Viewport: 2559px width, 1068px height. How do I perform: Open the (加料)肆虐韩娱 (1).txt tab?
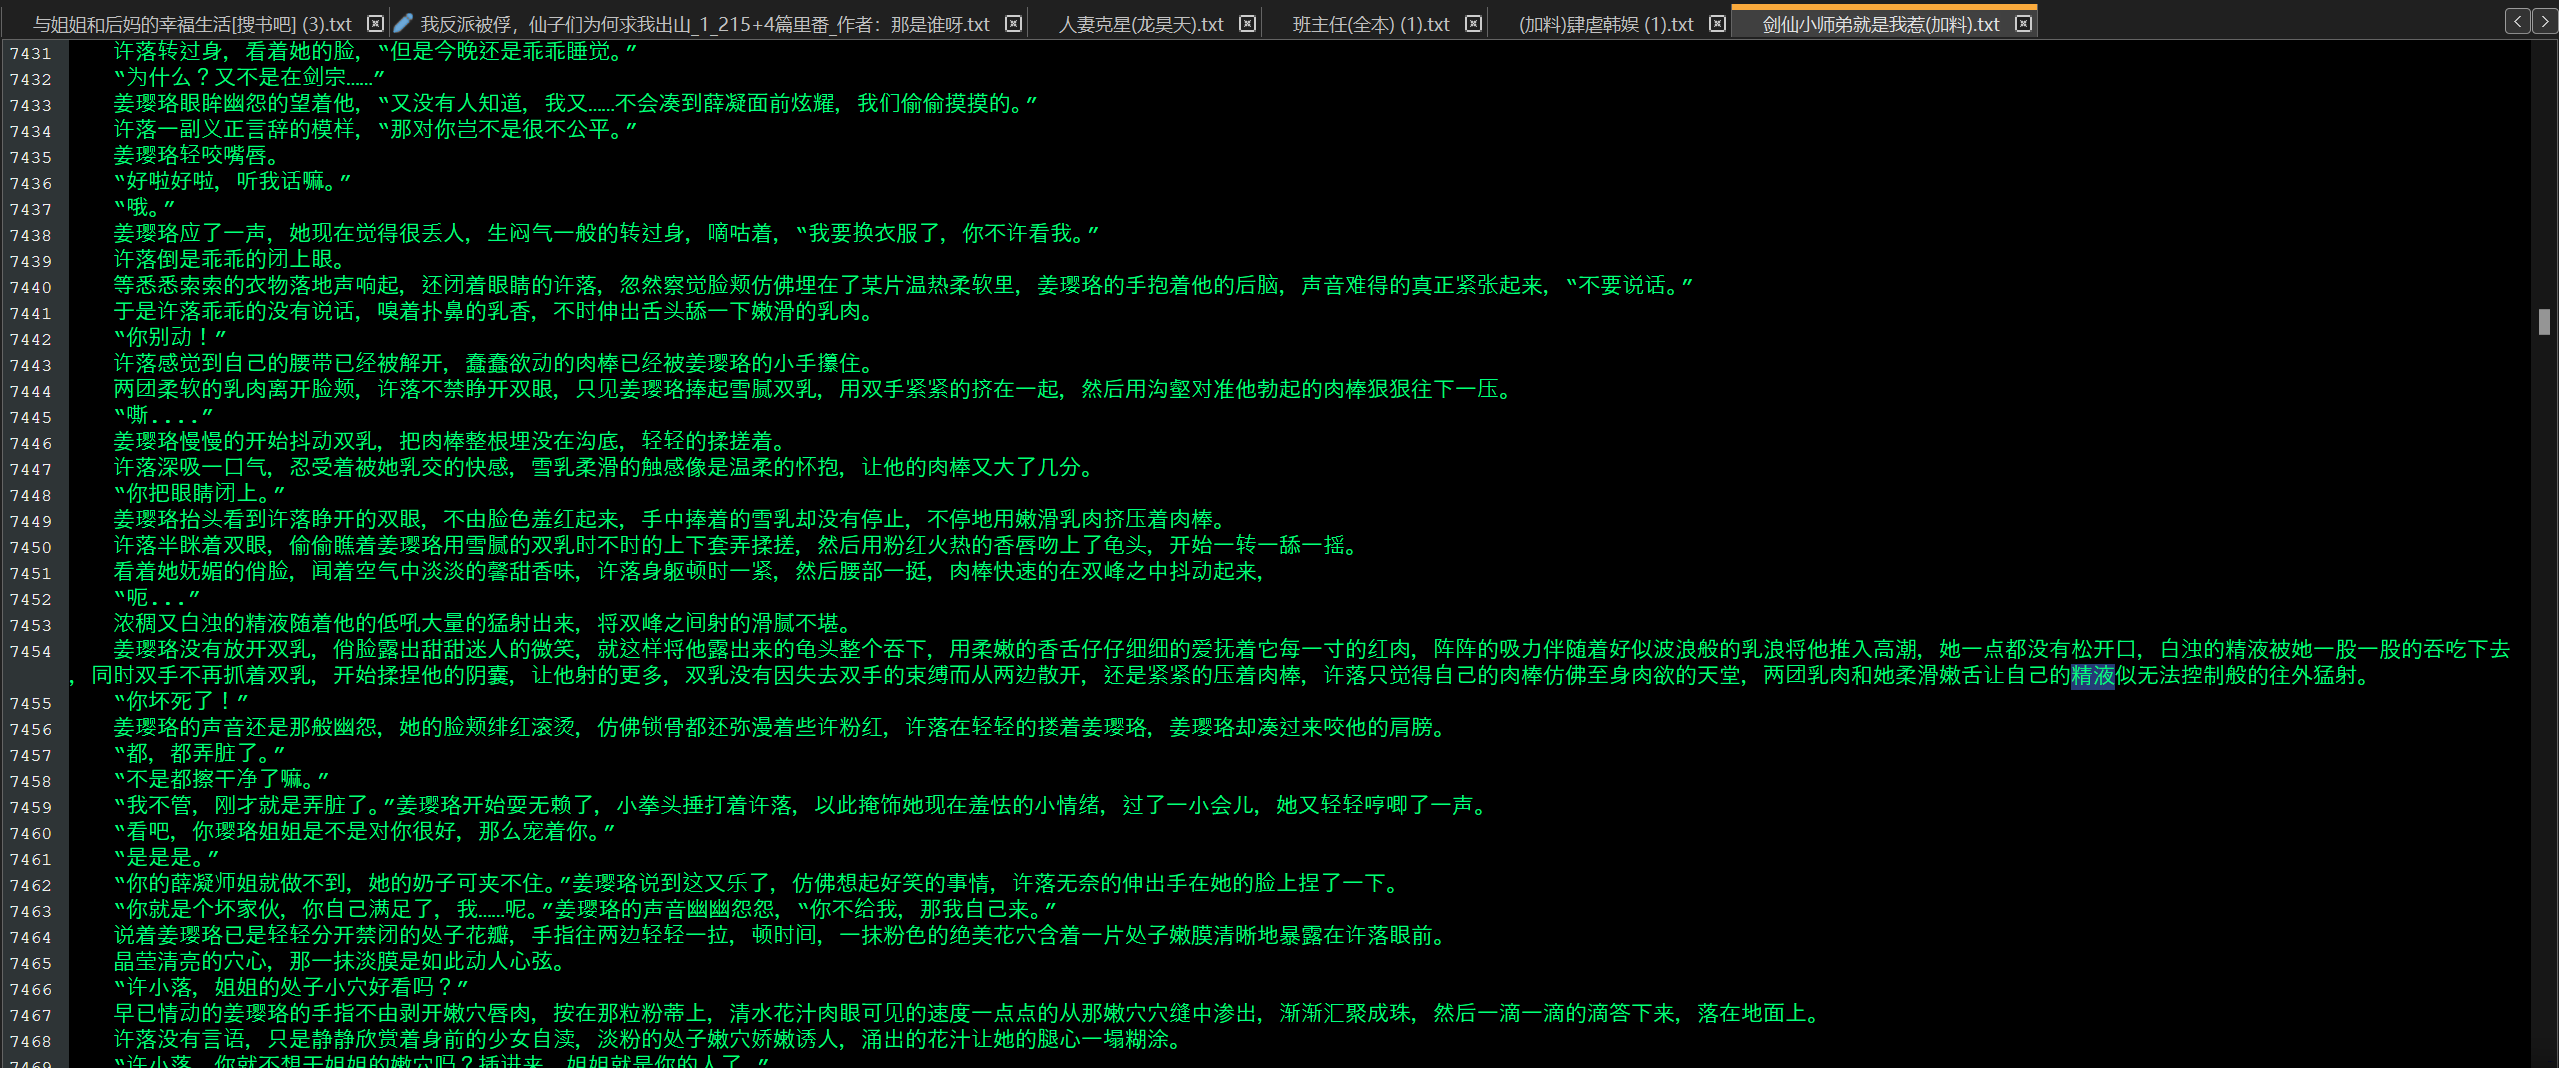tap(1605, 24)
